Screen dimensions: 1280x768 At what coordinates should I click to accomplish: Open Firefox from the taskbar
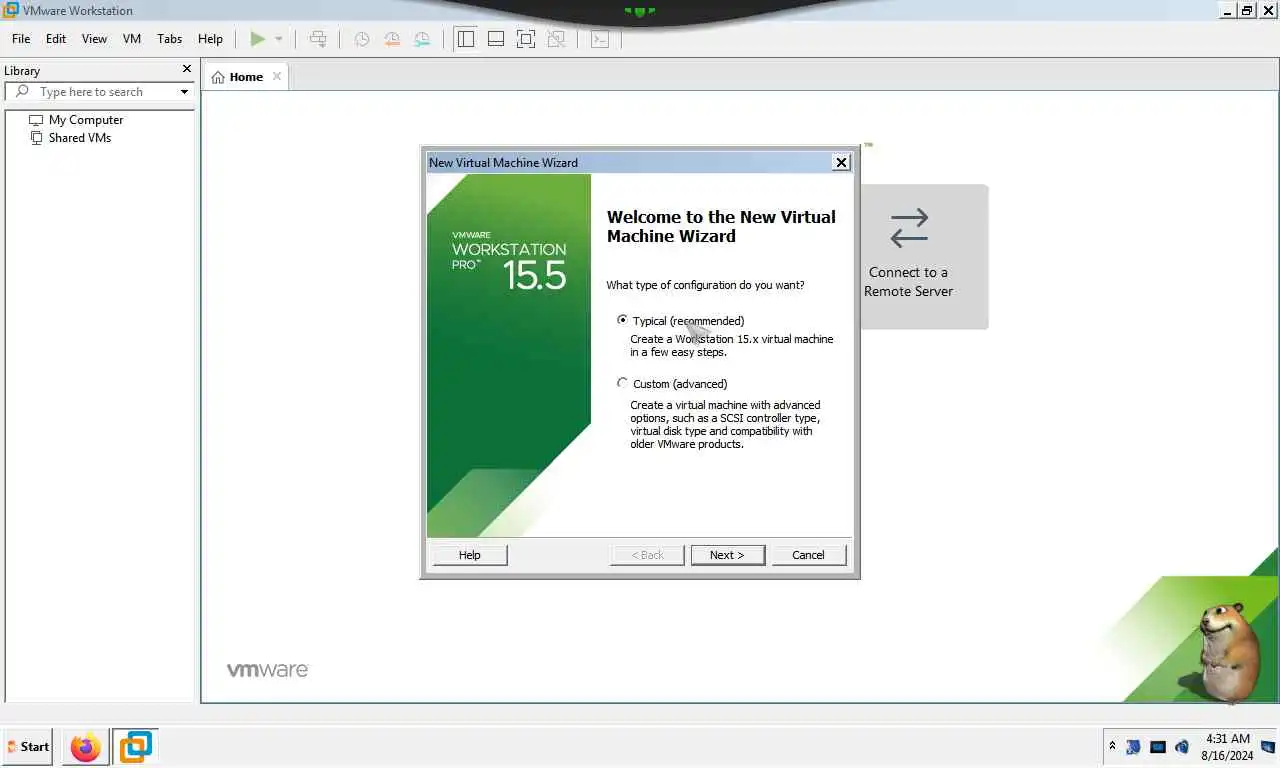click(86, 746)
